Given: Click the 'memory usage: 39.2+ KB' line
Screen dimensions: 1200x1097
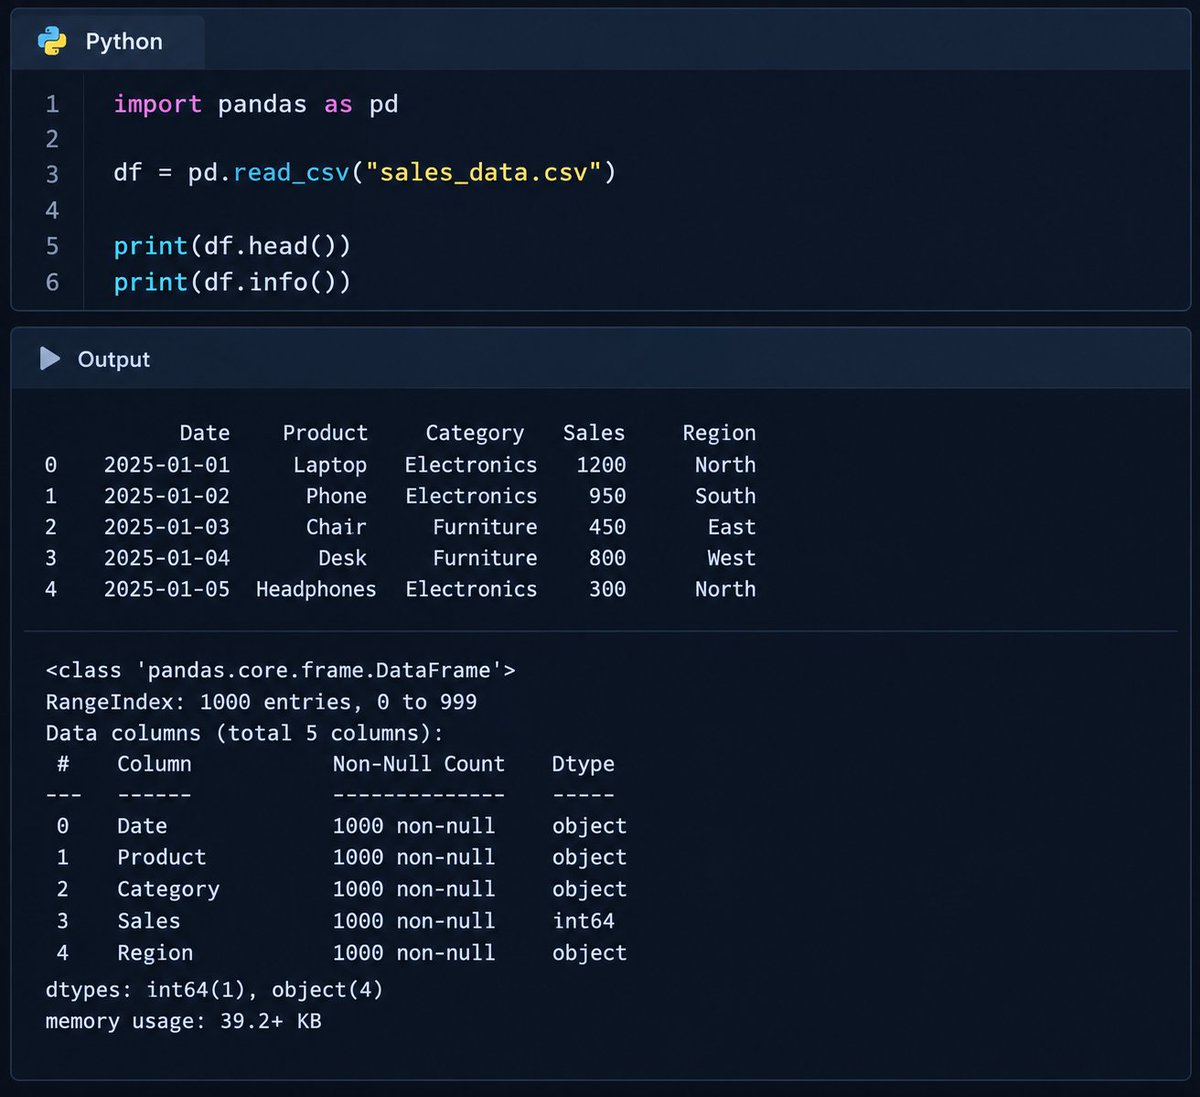Looking at the screenshot, I should coord(183,1021).
